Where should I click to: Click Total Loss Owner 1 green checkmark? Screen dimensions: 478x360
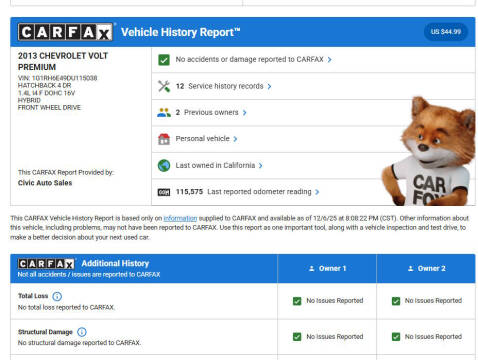[x=297, y=301]
